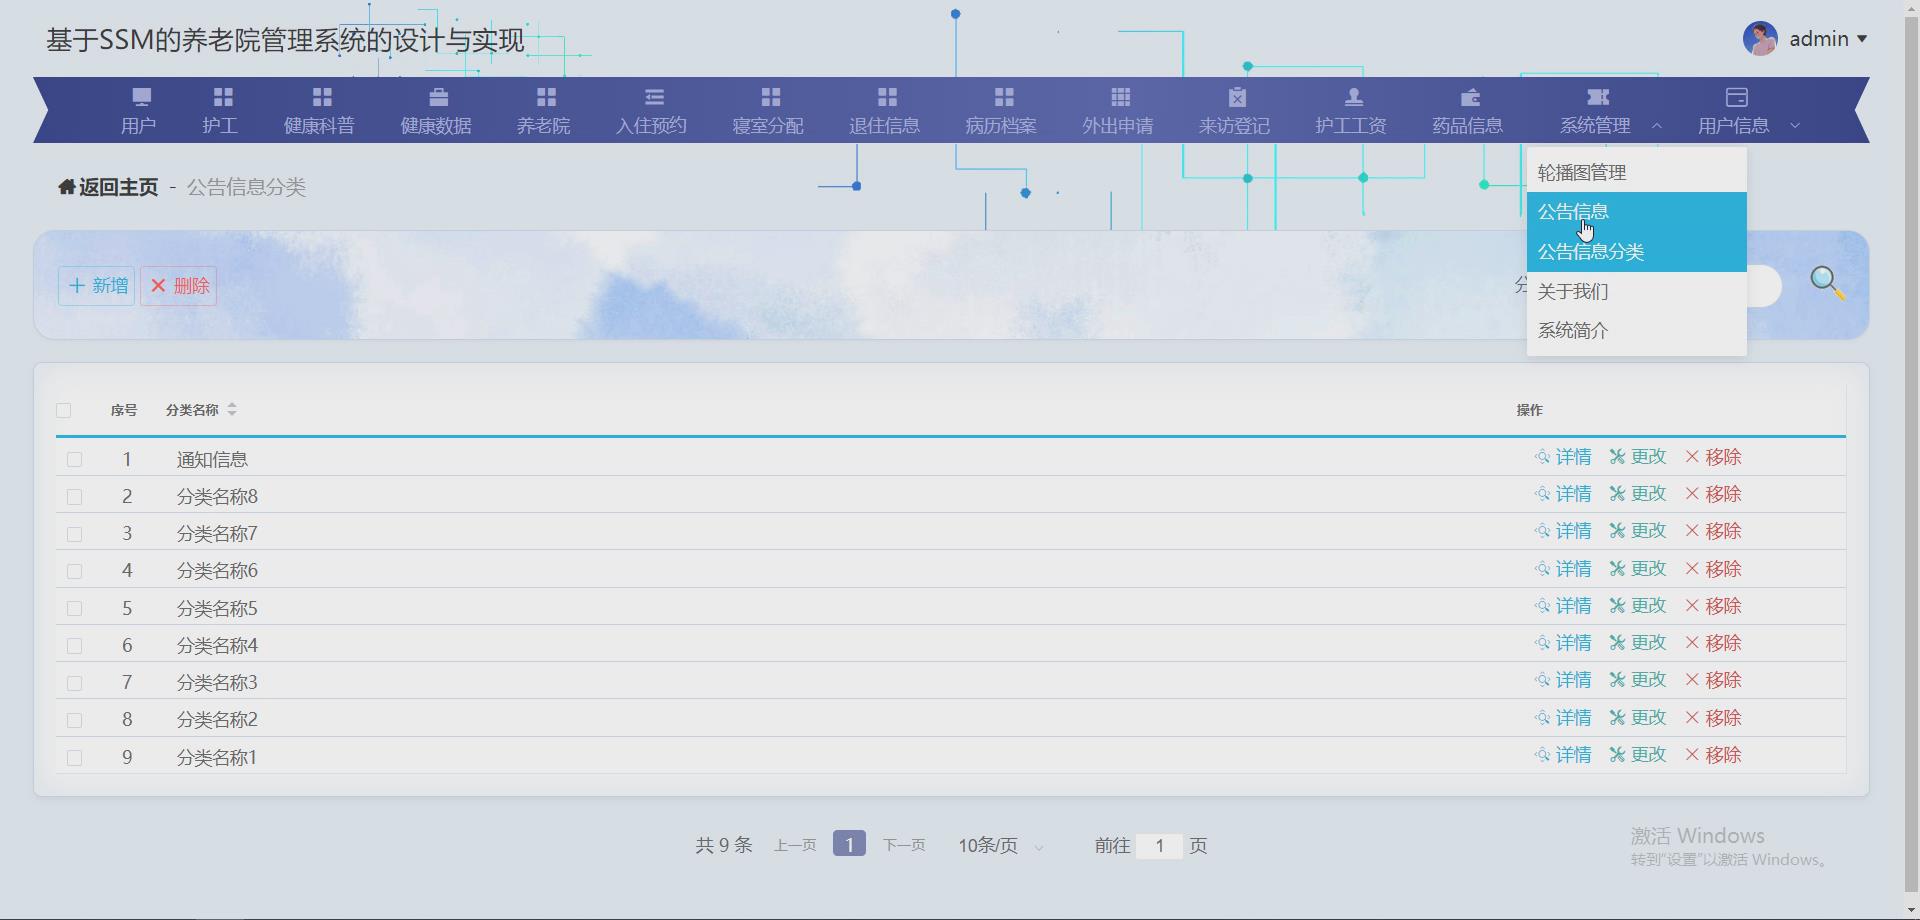Screen dimensions: 1920x920
Task: Click the 新增 add button
Action: pyautogui.click(x=96, y=285)
